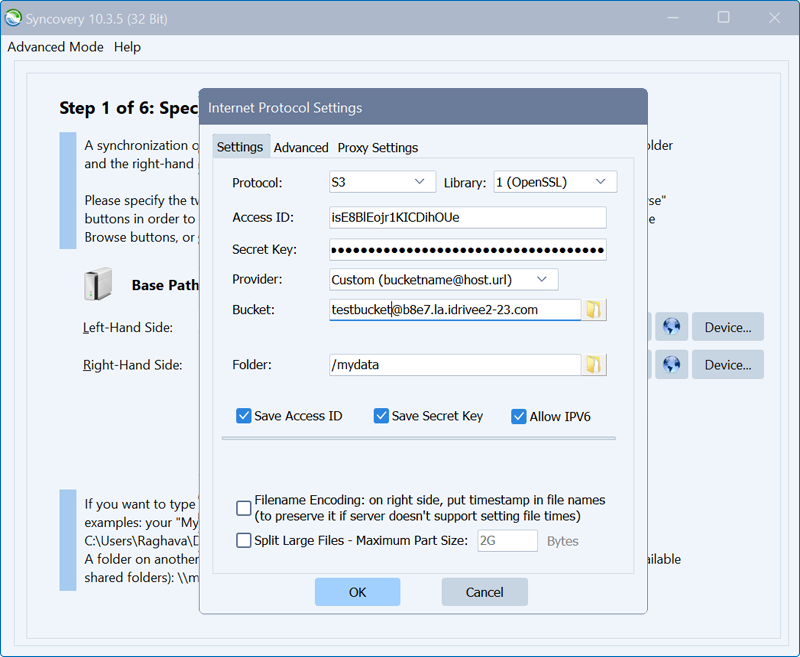Expand the Library dropdown (OpenSSL)

point(555,182)
